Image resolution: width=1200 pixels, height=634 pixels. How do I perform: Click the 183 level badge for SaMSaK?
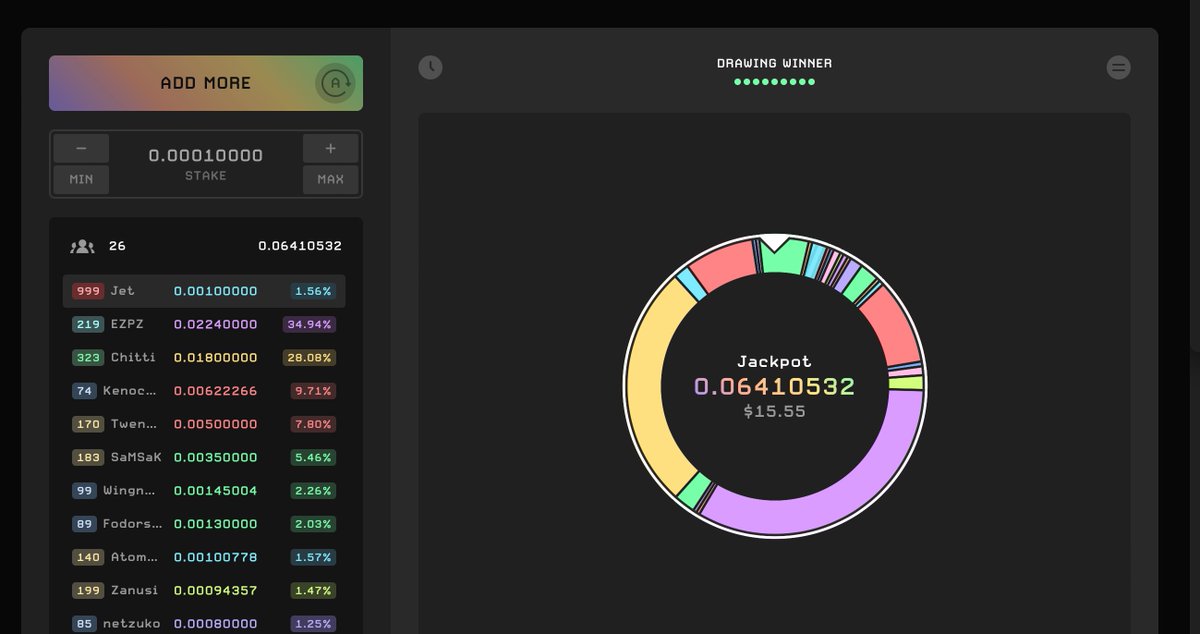[x=88, y=457]
